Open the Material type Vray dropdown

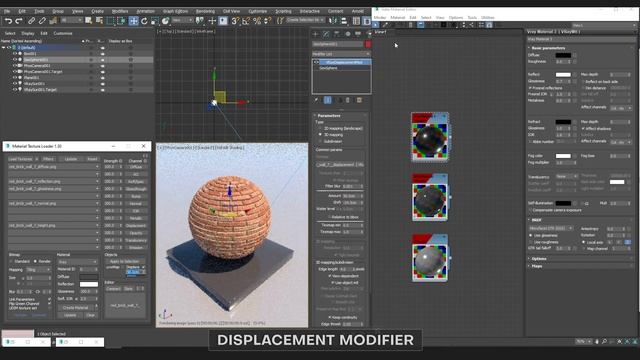click(78, 262)
